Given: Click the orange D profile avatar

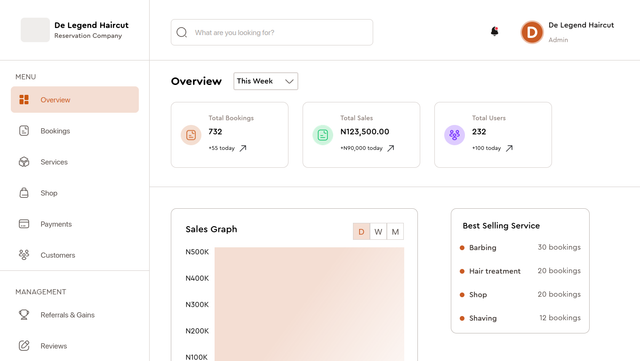Looking at the screenshot, I should [532, 32].
